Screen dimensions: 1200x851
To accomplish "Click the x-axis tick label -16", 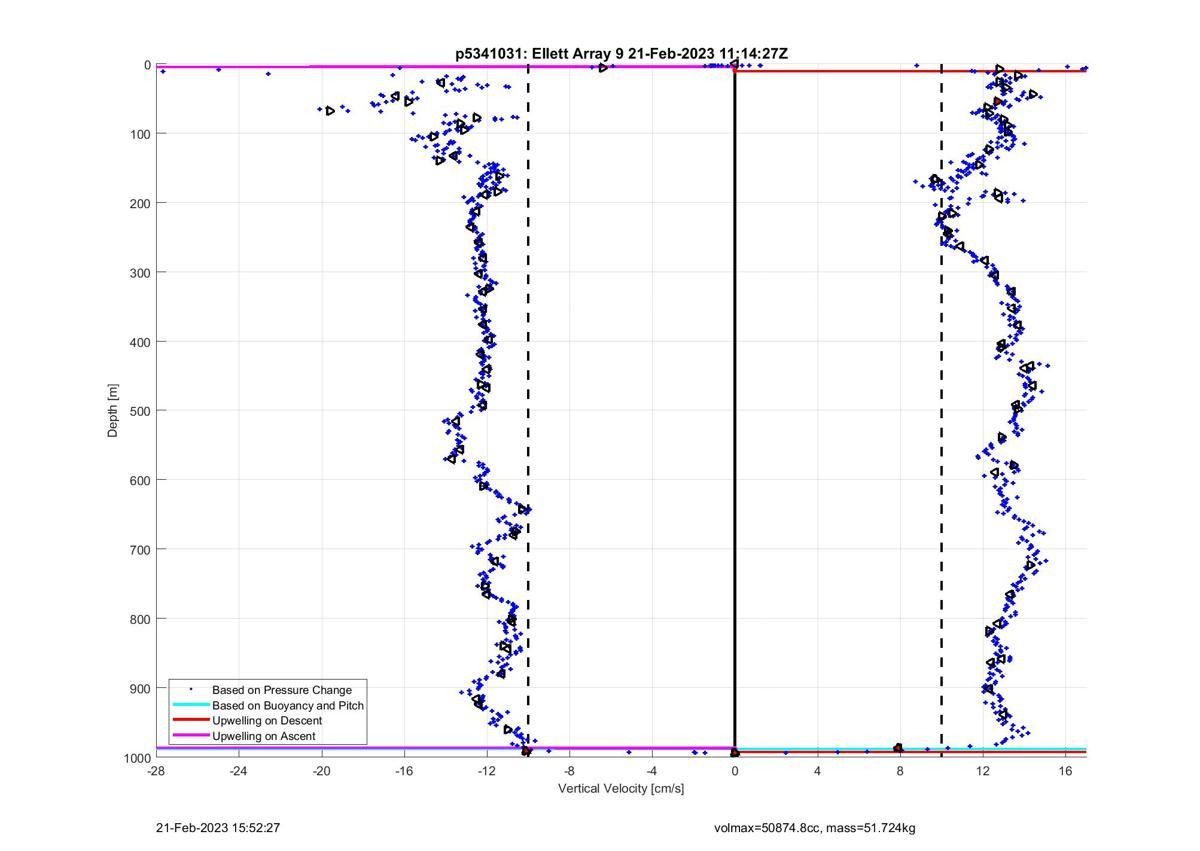I will [404, 771].
